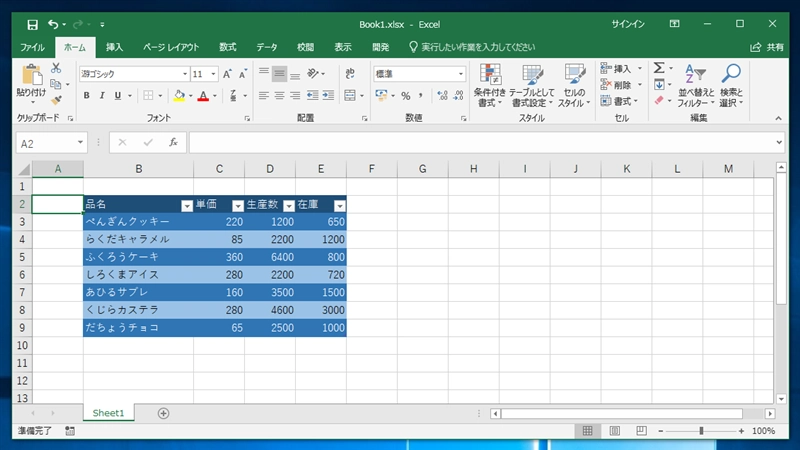Switch to the 表示 tab
The width and height of the screenshot is (800, 450).
tap(343, 47)
